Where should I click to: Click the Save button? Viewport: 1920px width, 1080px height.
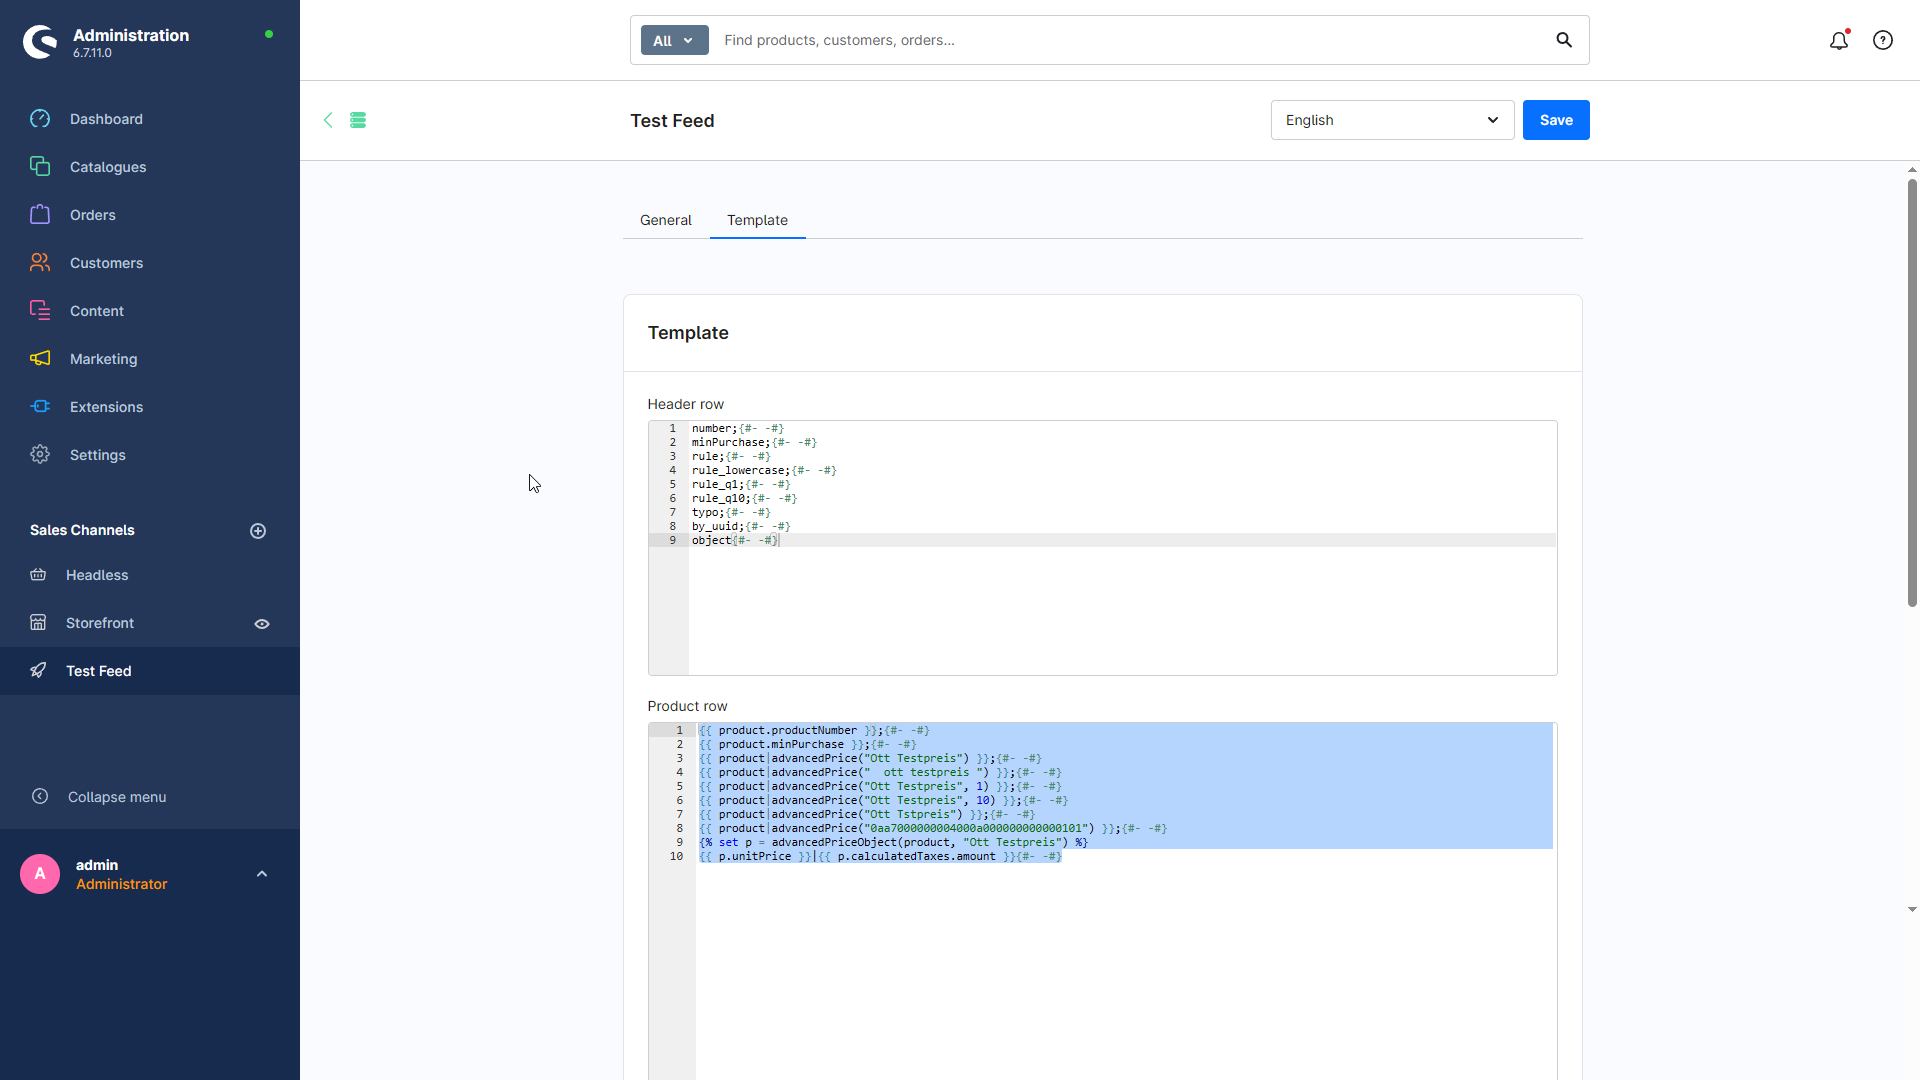[1556, 120]
